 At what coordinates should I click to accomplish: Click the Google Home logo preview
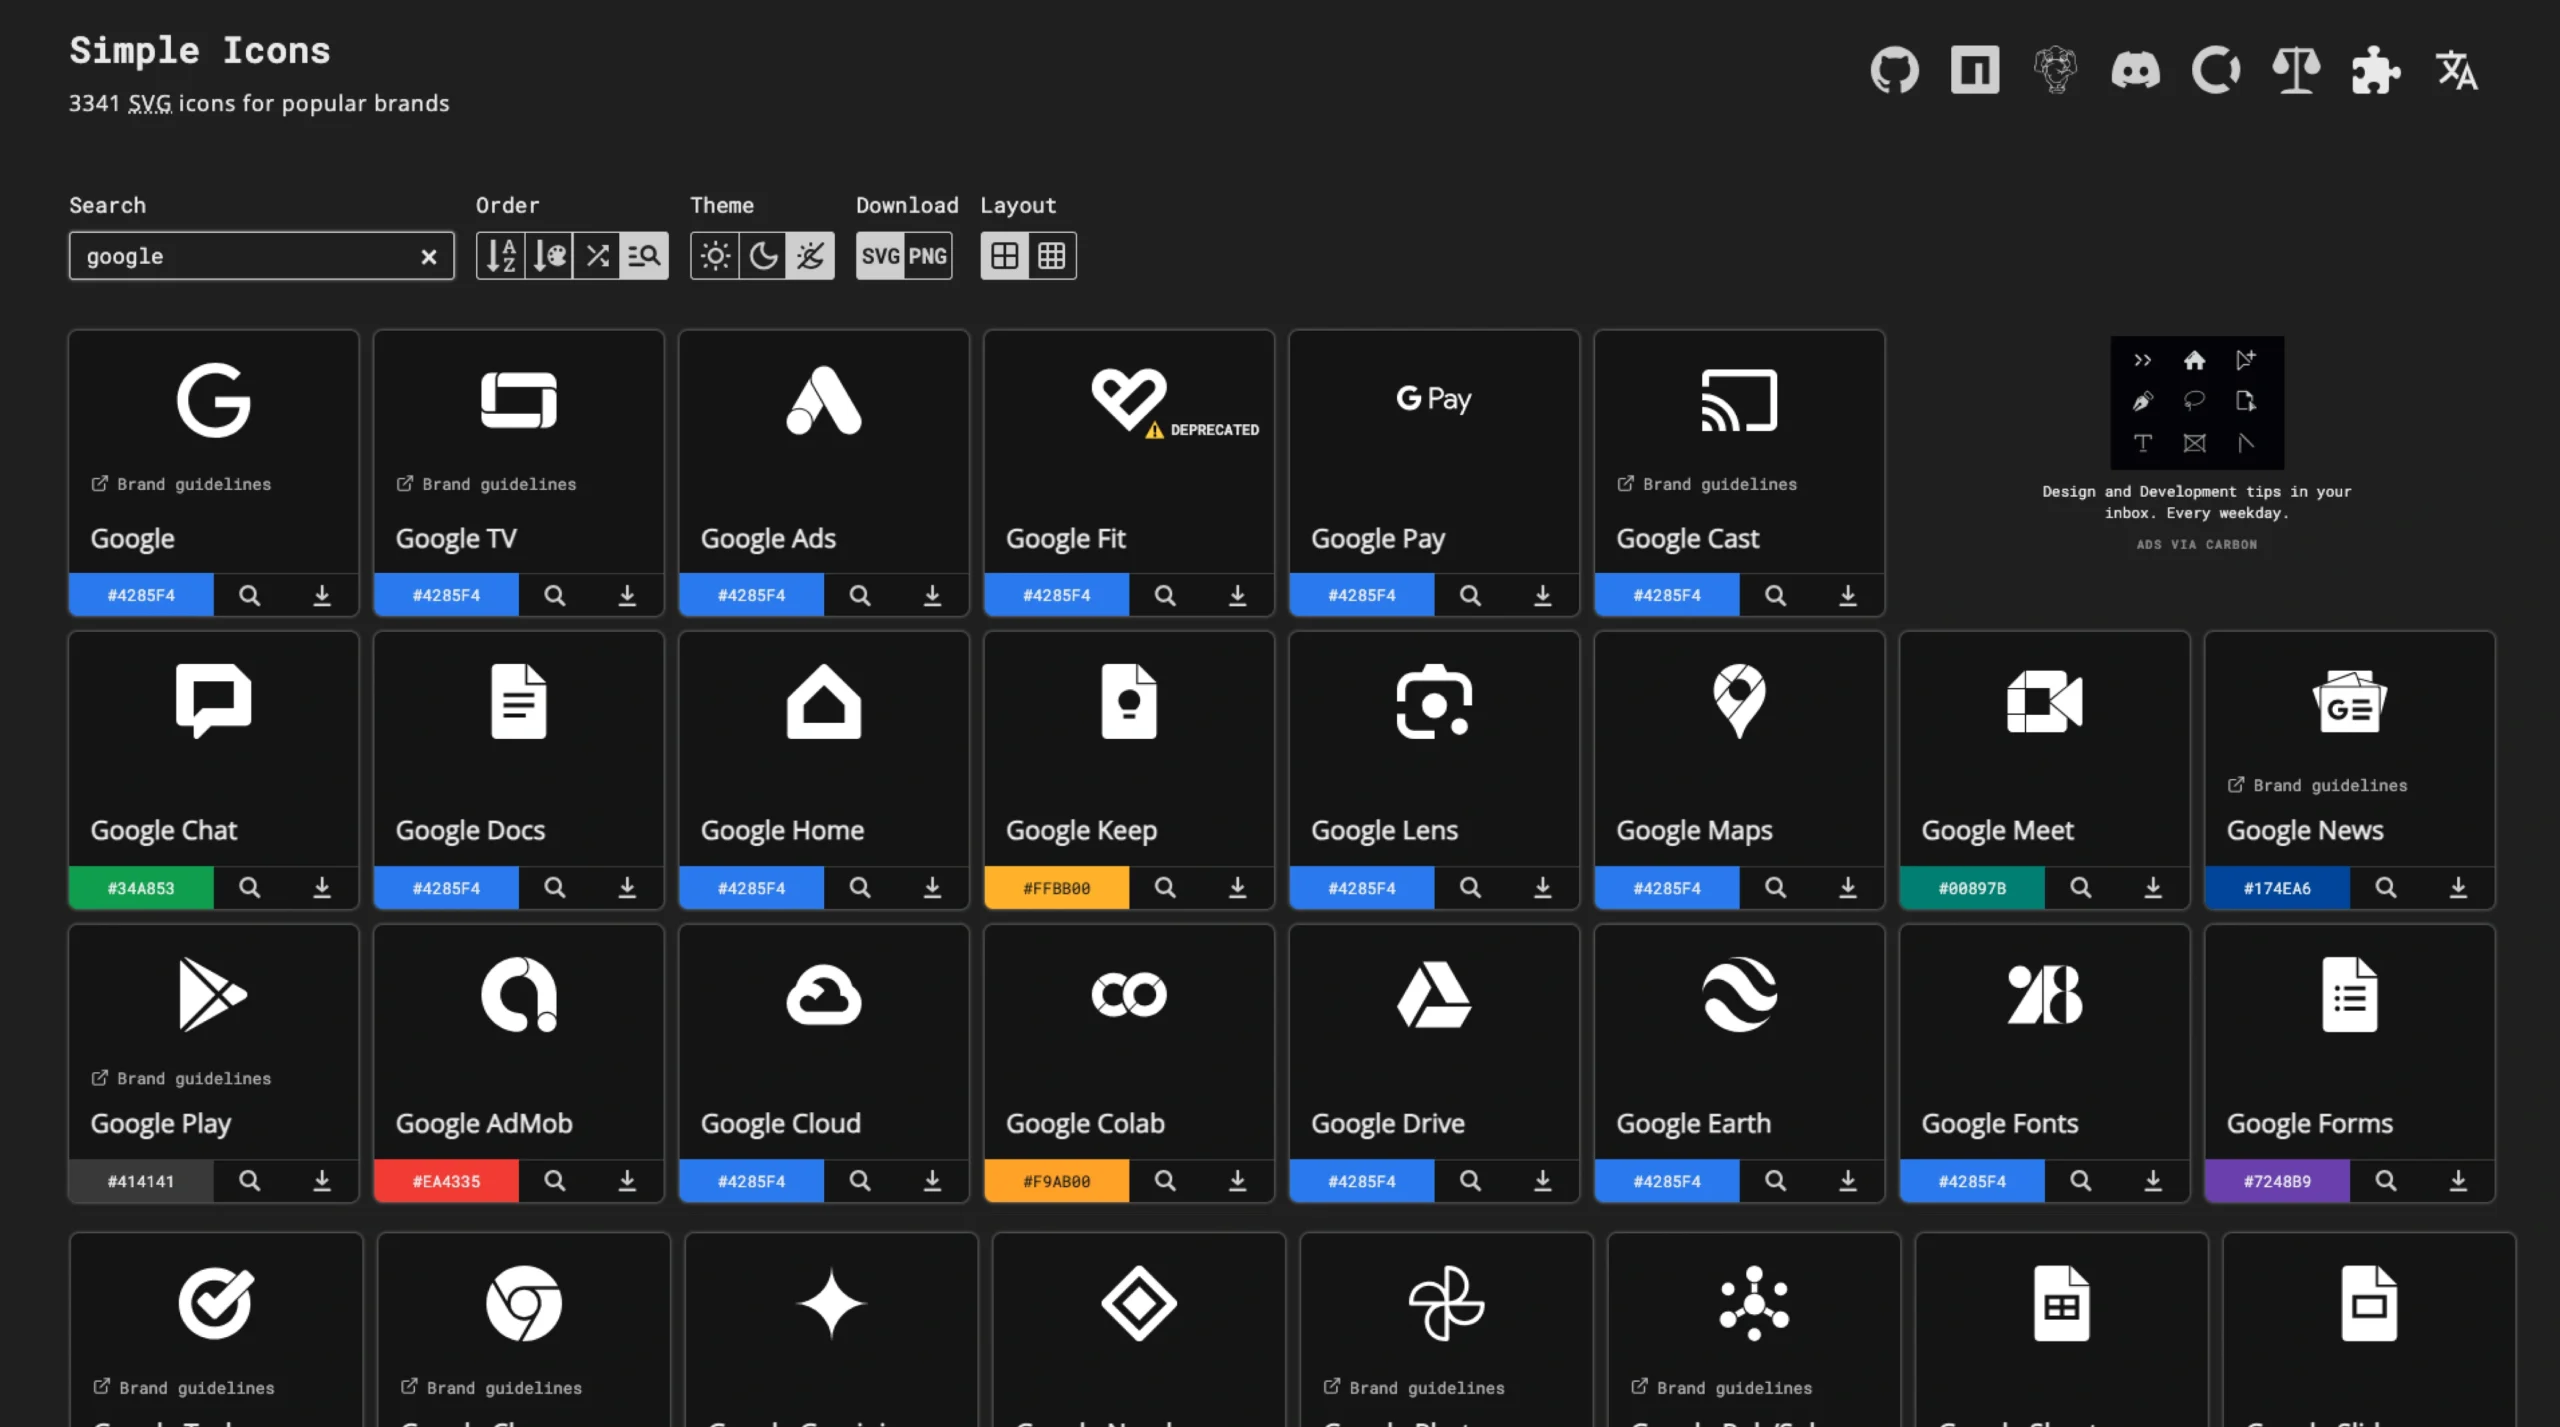coord(824,701)
